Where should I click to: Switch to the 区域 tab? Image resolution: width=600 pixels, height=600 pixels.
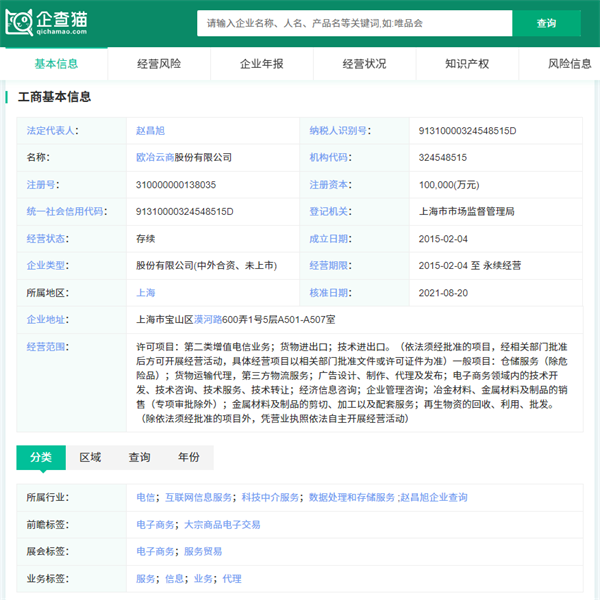[90, 457]
